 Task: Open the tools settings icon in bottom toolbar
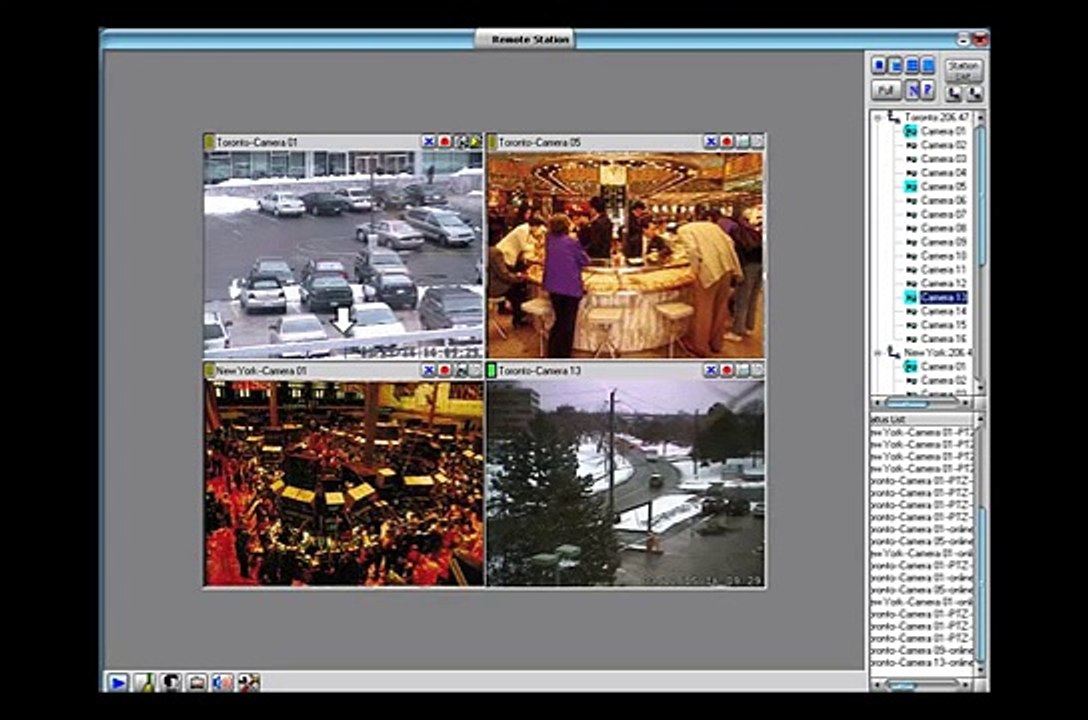click(x=249, y=683)
